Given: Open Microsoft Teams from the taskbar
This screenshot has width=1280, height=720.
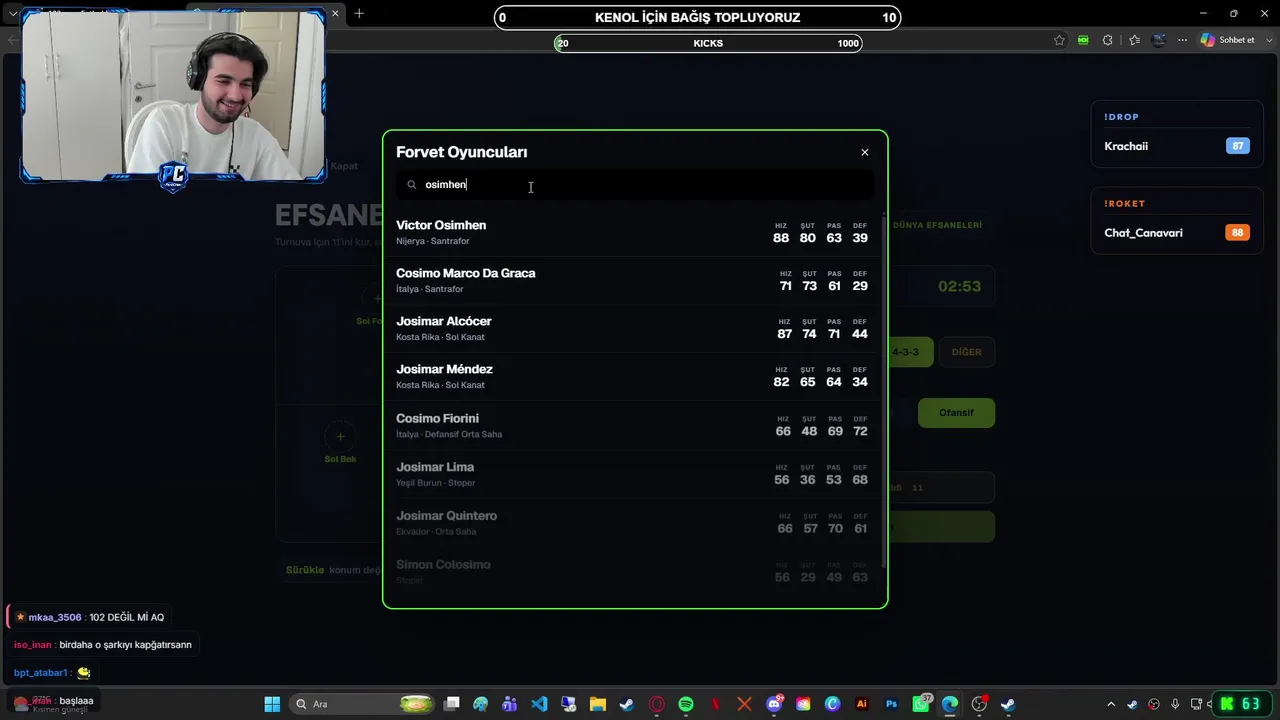Looking at the screenshot, I should pos(510,704).
